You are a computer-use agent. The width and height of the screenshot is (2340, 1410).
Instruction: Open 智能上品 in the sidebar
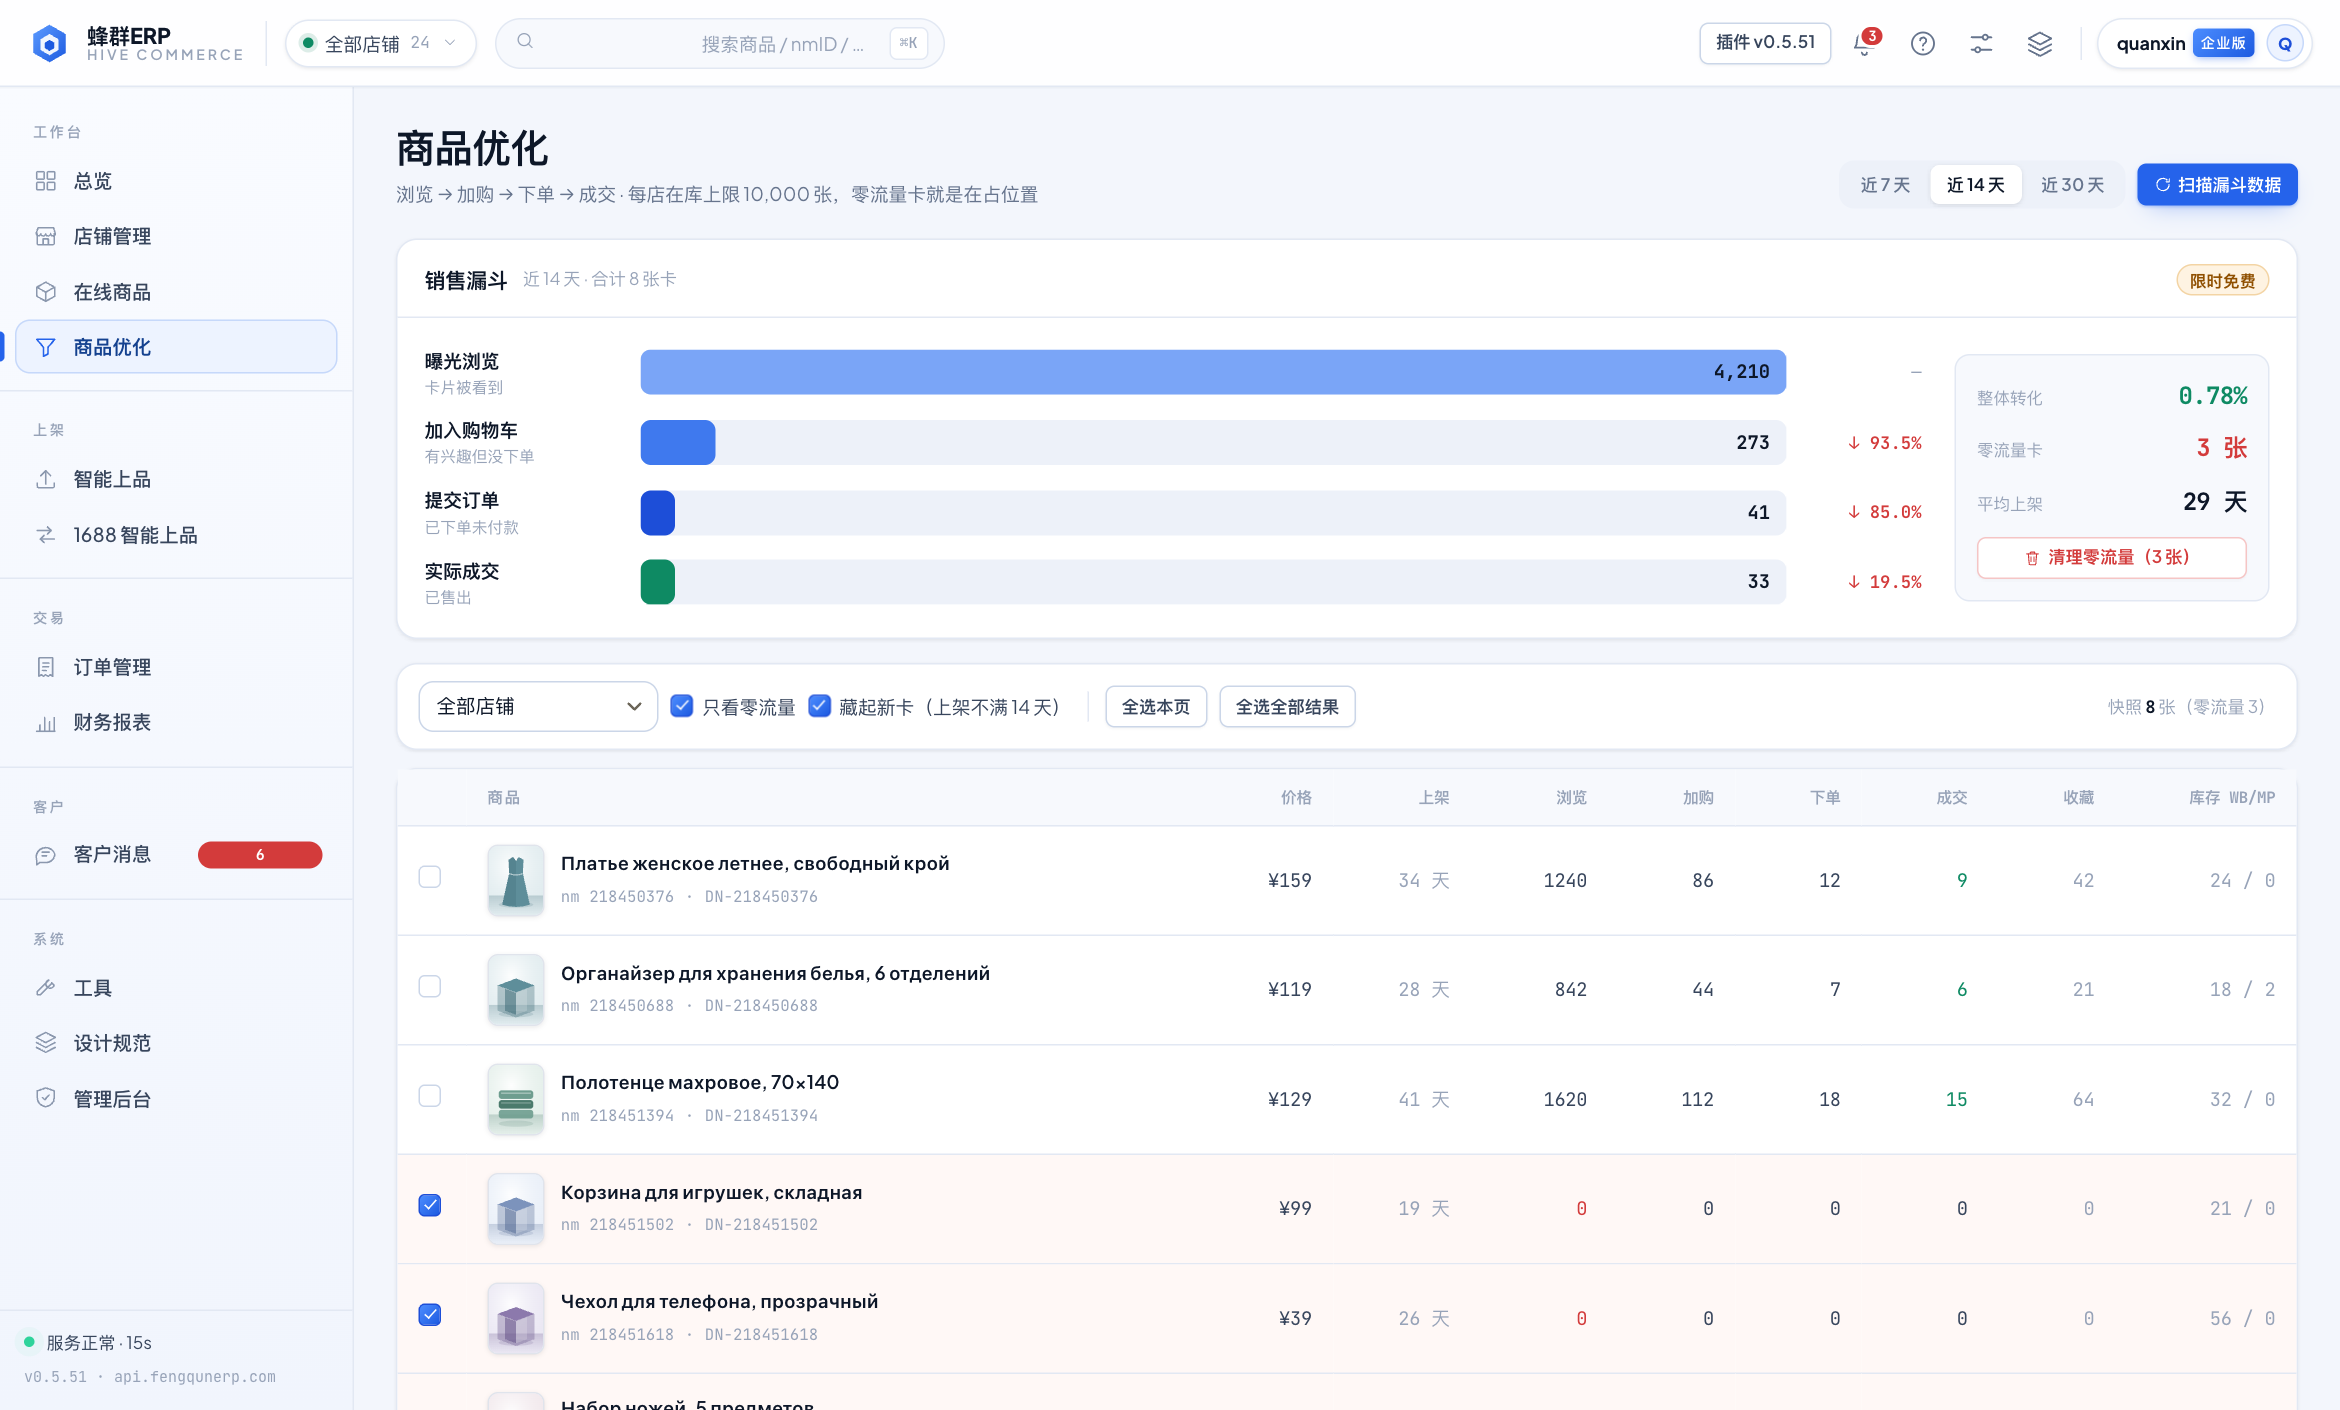pos(176,479)
